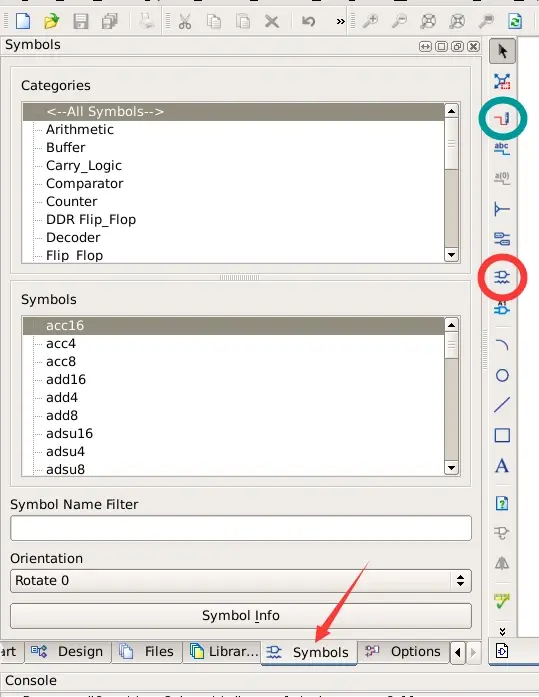Select the add16 symbol
539x697 pixels.
66,380
